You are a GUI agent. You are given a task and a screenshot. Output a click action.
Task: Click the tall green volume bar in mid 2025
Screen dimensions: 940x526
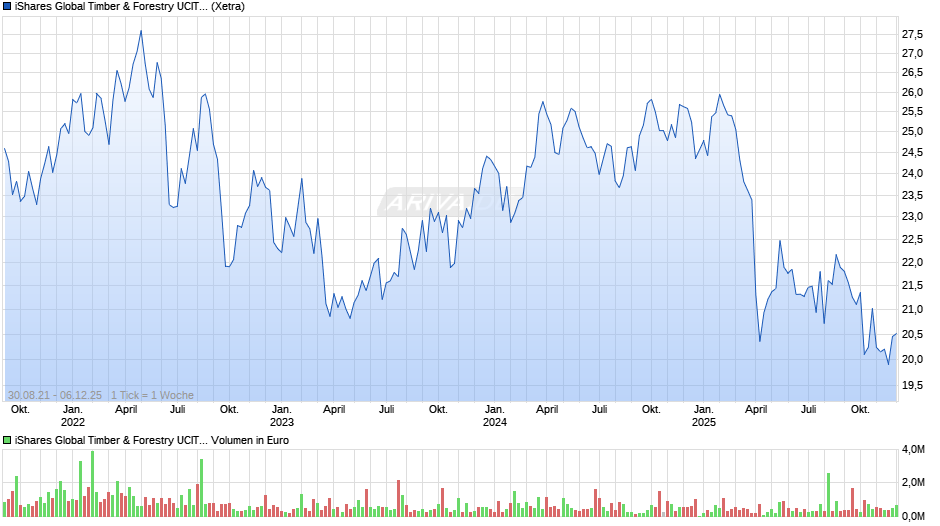[x=828, y=495]
